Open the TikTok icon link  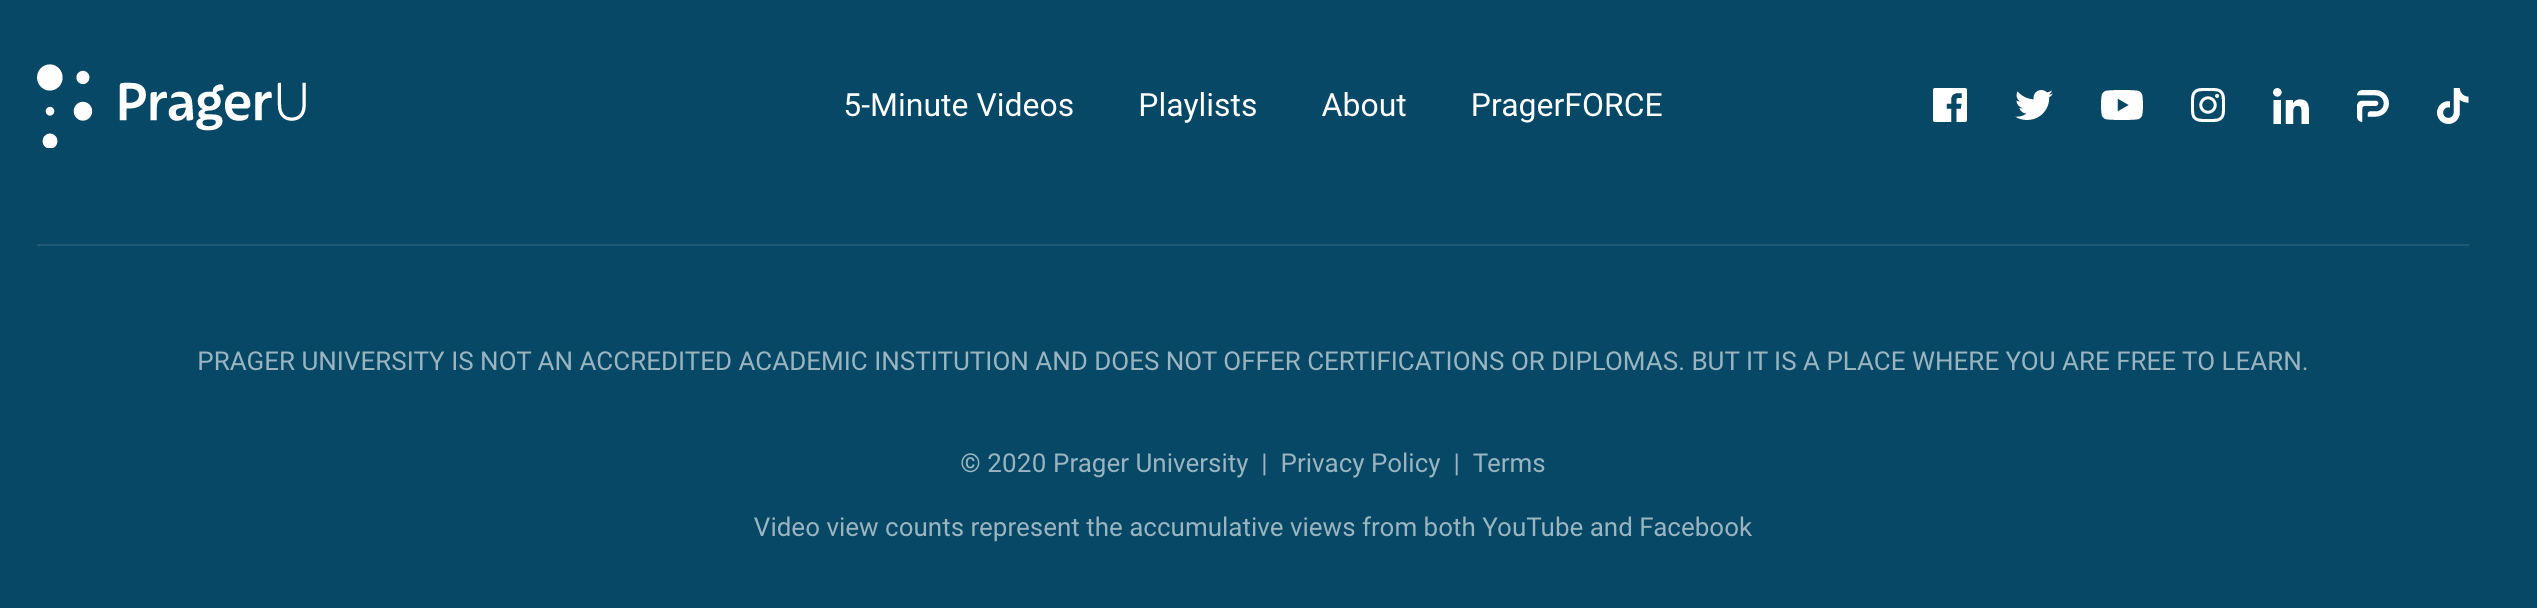click(x=2452, y=105)
